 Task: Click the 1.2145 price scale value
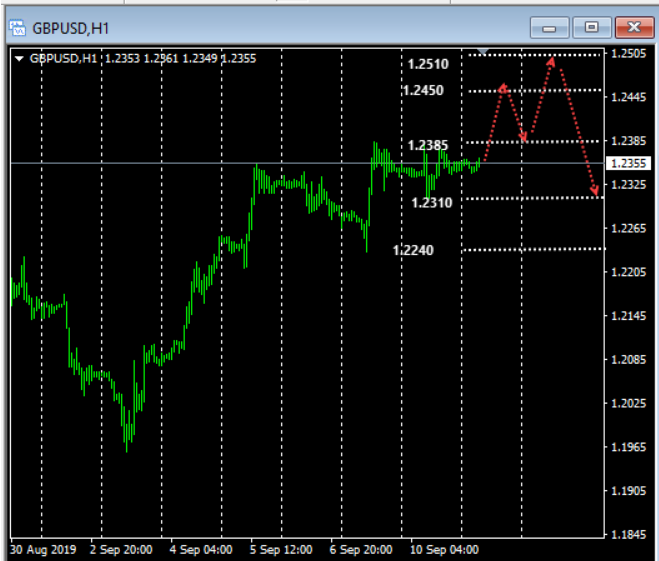point(629,316)
